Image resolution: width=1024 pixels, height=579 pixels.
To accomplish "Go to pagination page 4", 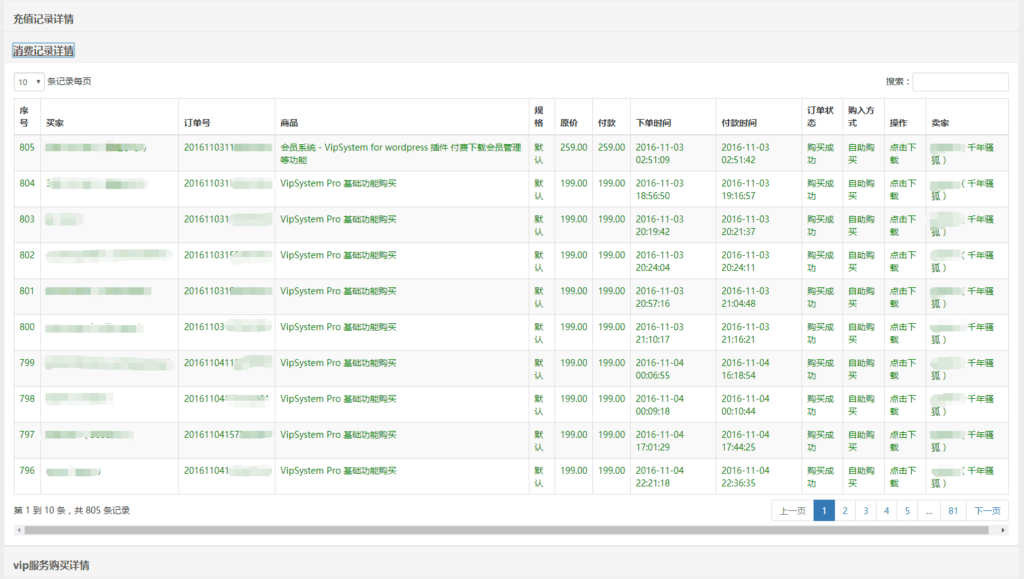I will coord(887,510).
